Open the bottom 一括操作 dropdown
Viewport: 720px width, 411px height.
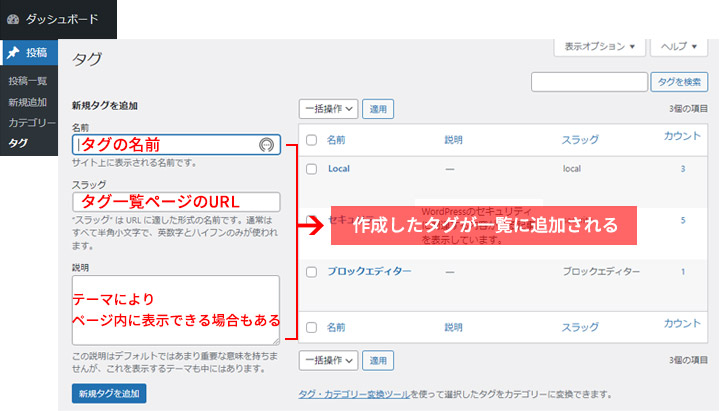point(328,360)
